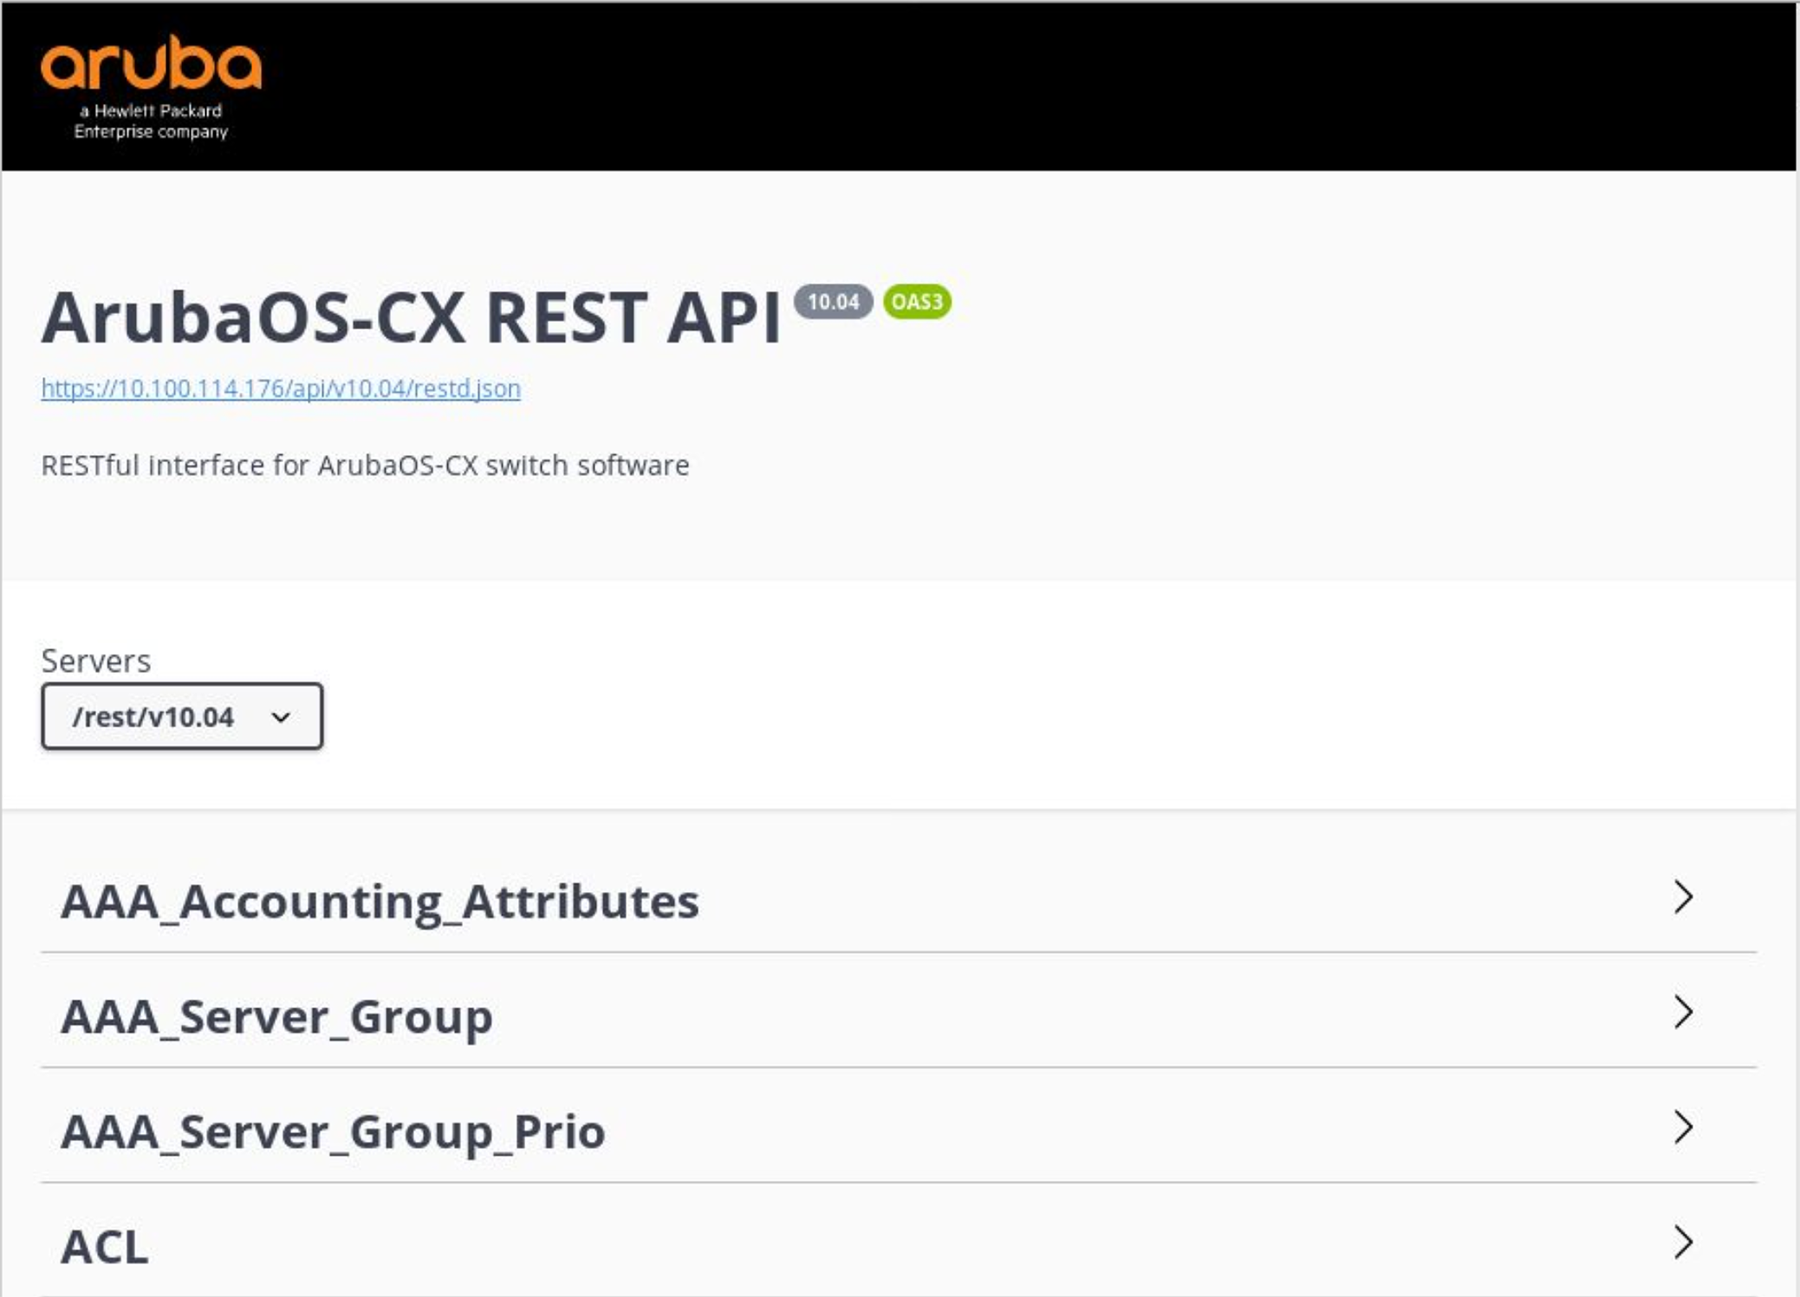This screenshot has height=1297, width=1800.
Task: Expand the ACL section chevron
Action: 1683,1242
